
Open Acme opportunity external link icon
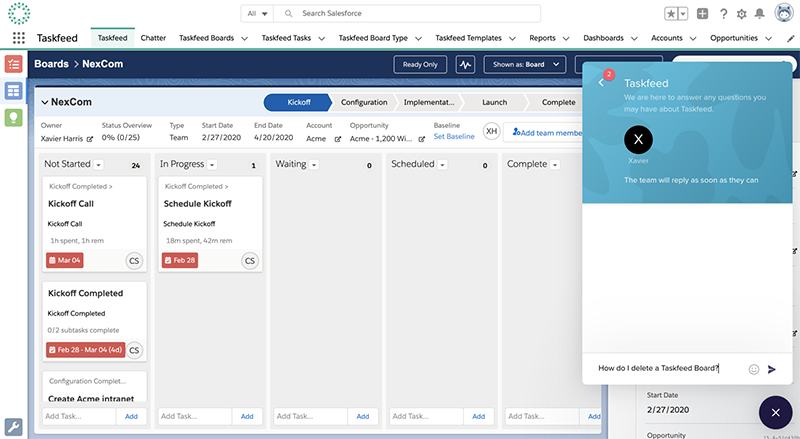(x=421, y=139)
